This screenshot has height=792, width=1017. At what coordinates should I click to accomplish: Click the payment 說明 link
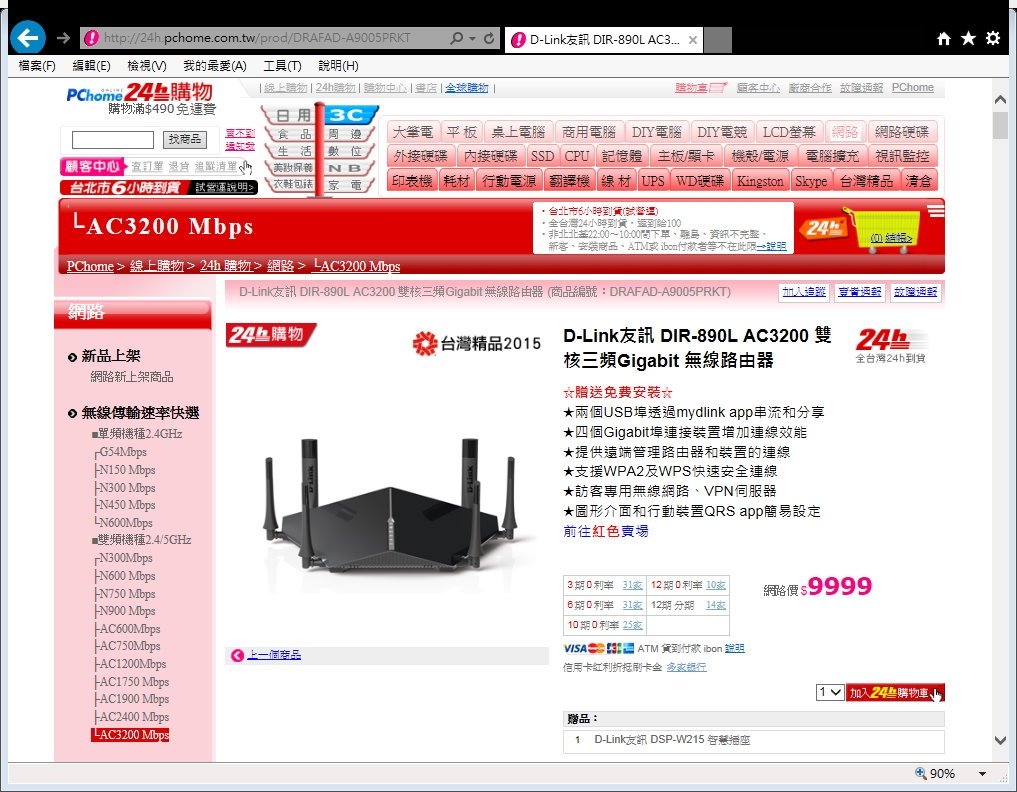(x=734, y=648)
